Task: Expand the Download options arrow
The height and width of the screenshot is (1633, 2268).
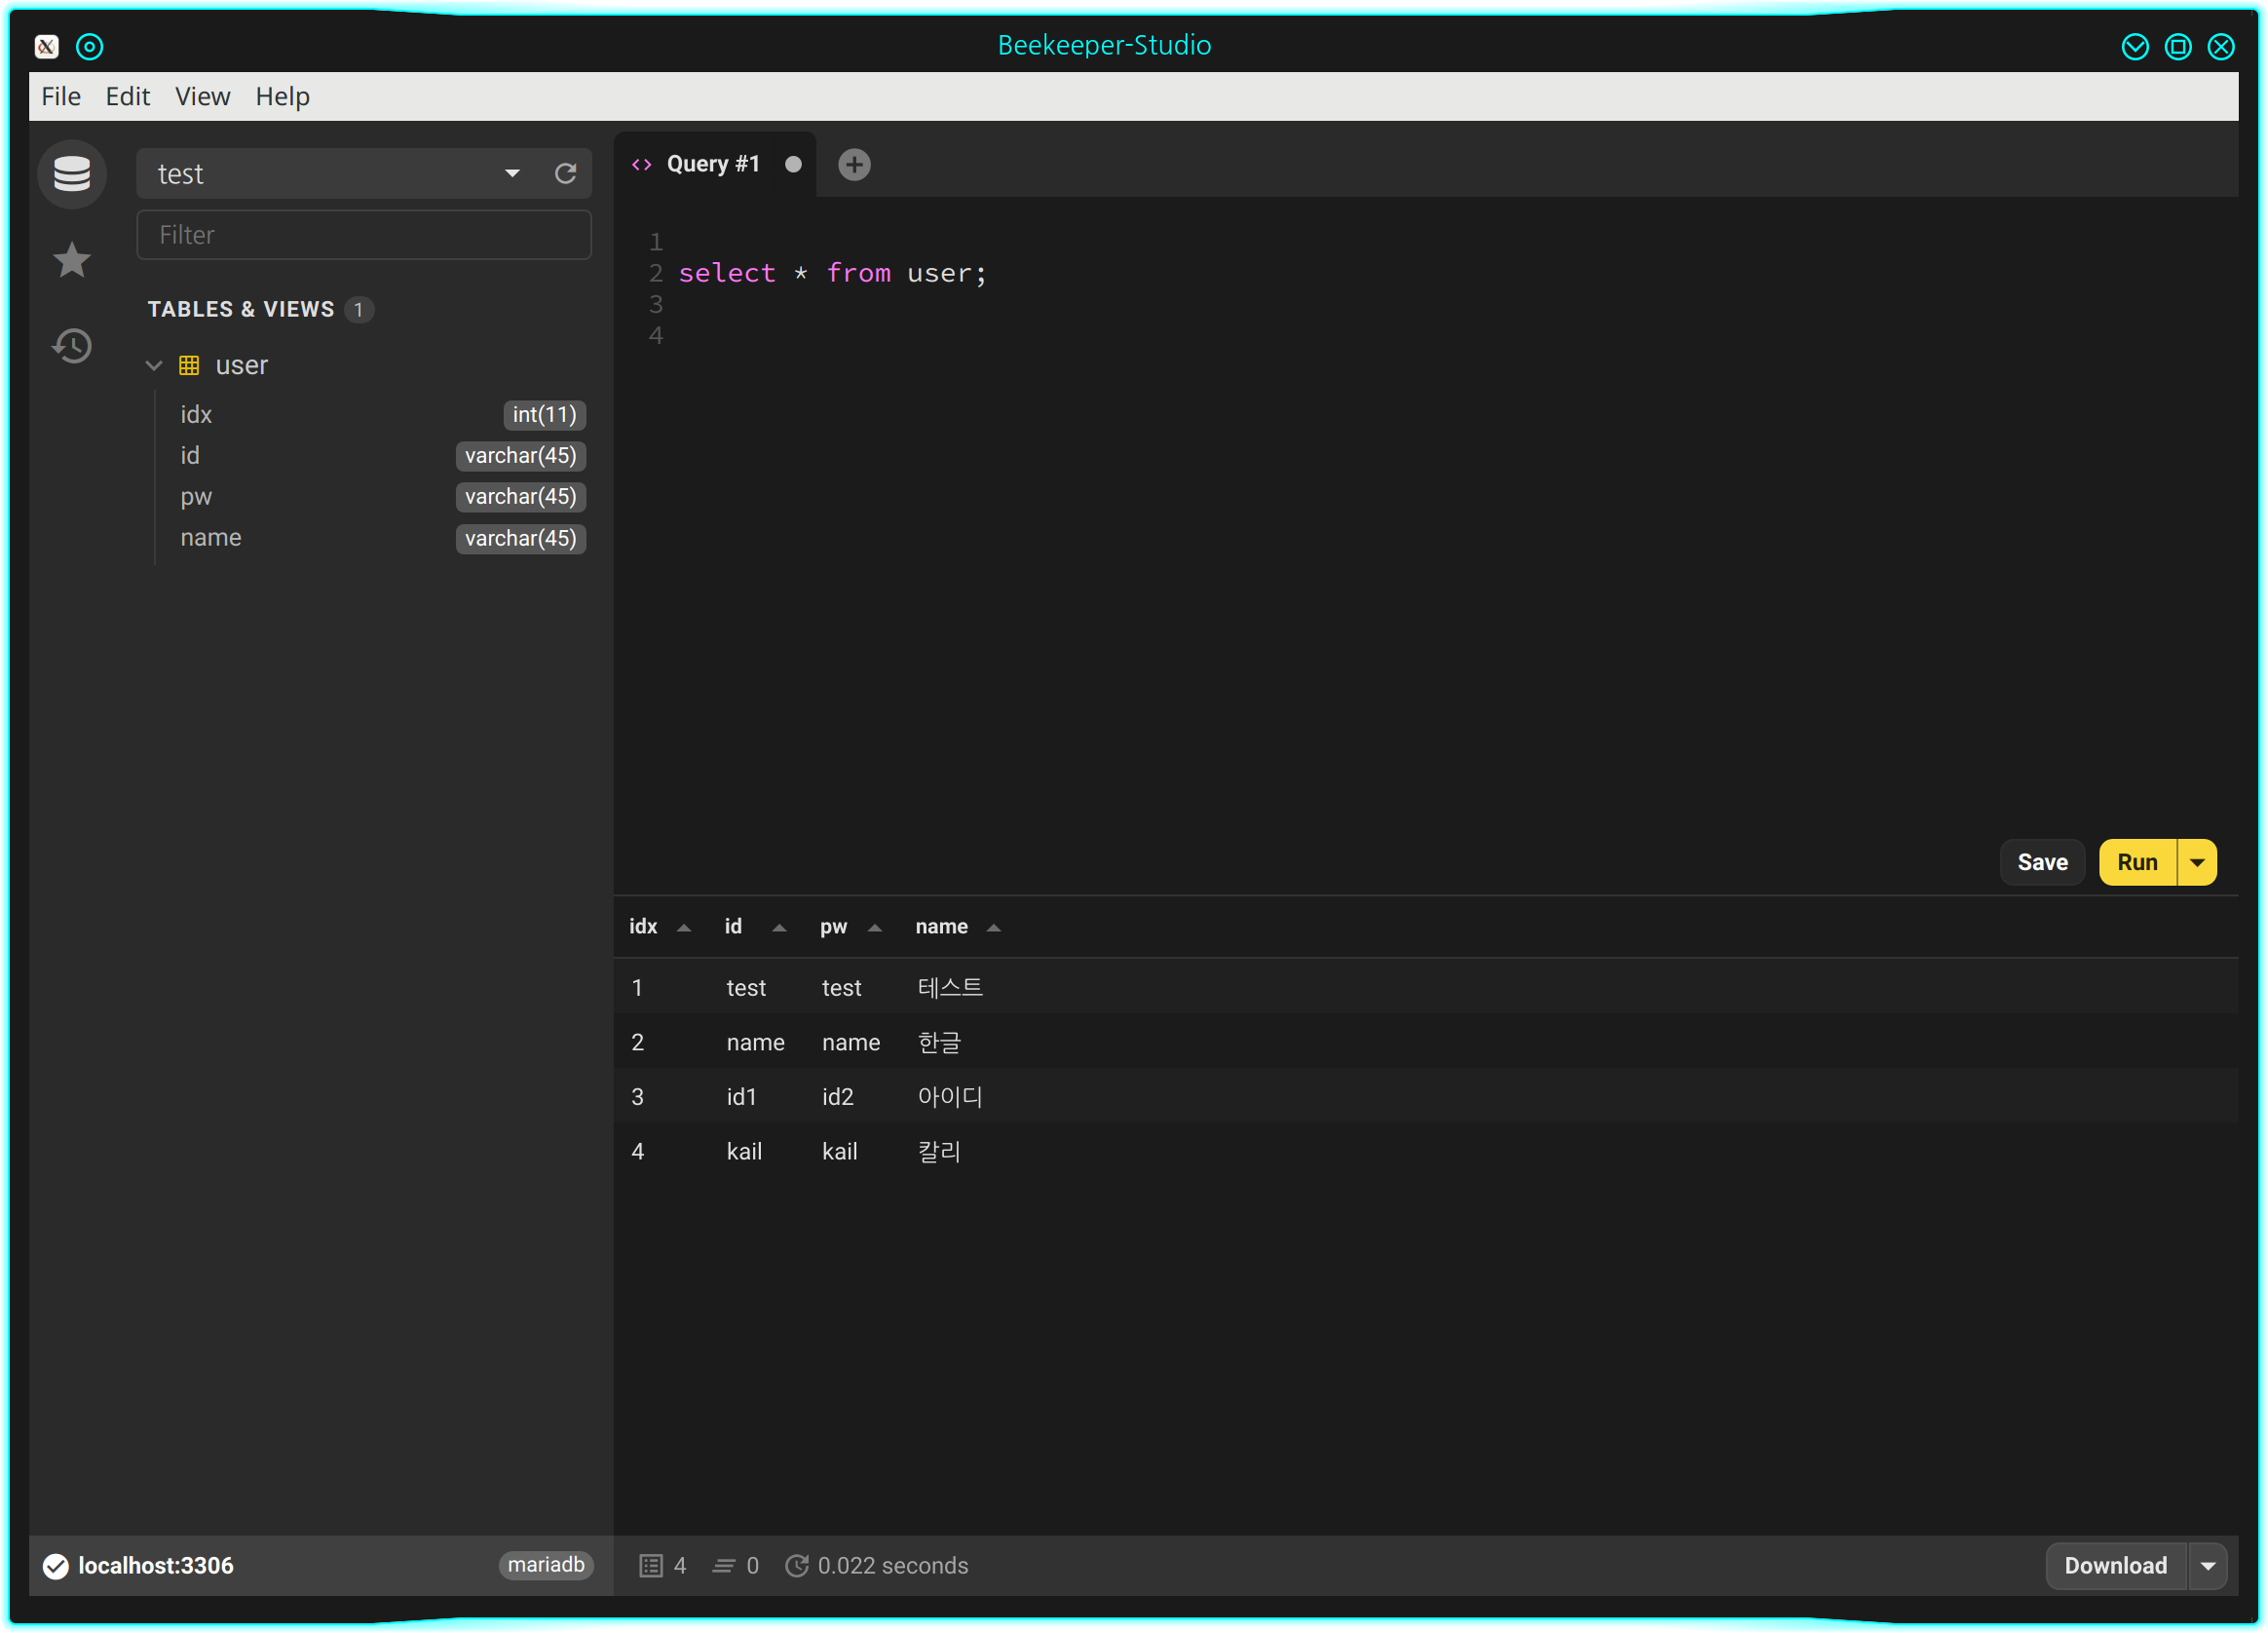Action: pyautogui.click(x=2208, y=1565)
